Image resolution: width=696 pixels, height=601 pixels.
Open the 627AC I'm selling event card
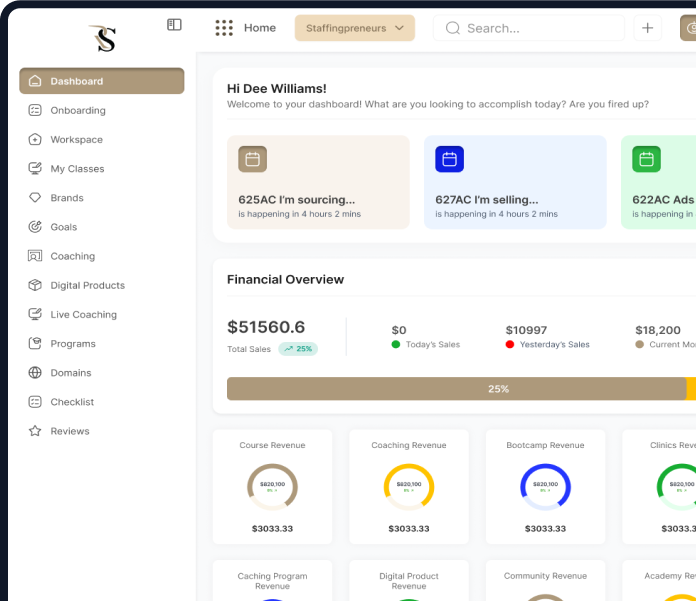pyautogui.click(x=515, y=182)
